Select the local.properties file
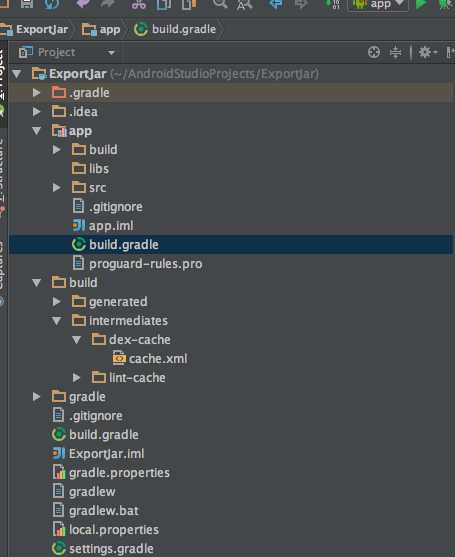This screenshot has width=455, height=557. (106, 530)
